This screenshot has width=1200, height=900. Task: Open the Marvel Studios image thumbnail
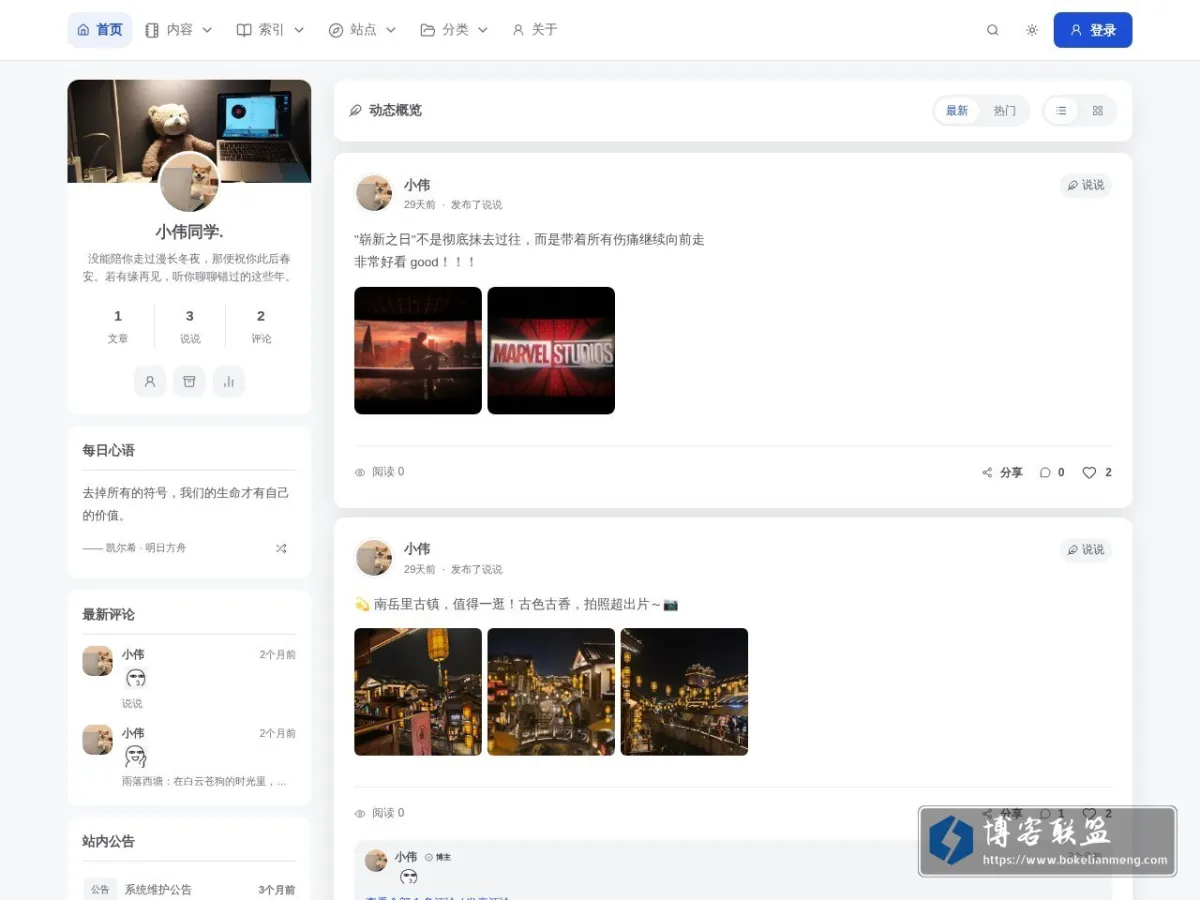[x=551, y=350]
